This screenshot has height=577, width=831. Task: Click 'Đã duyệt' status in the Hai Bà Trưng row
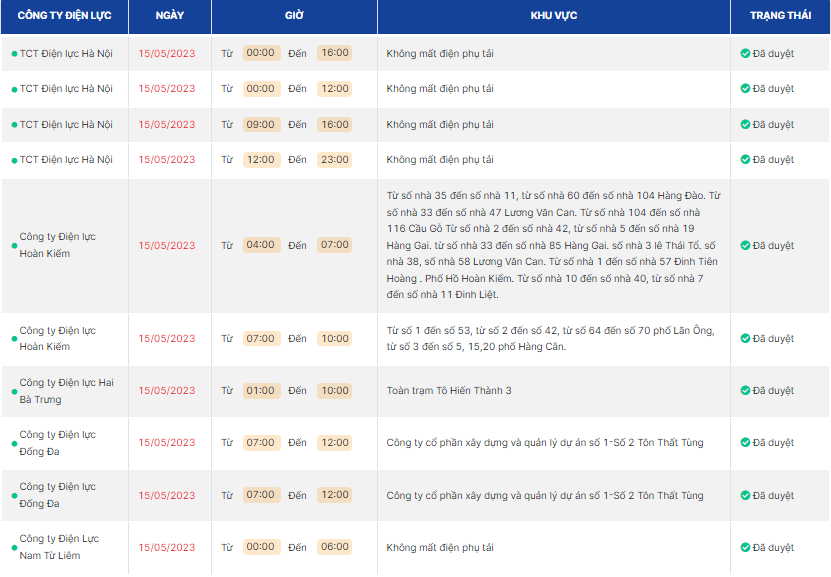click(773, 390)
